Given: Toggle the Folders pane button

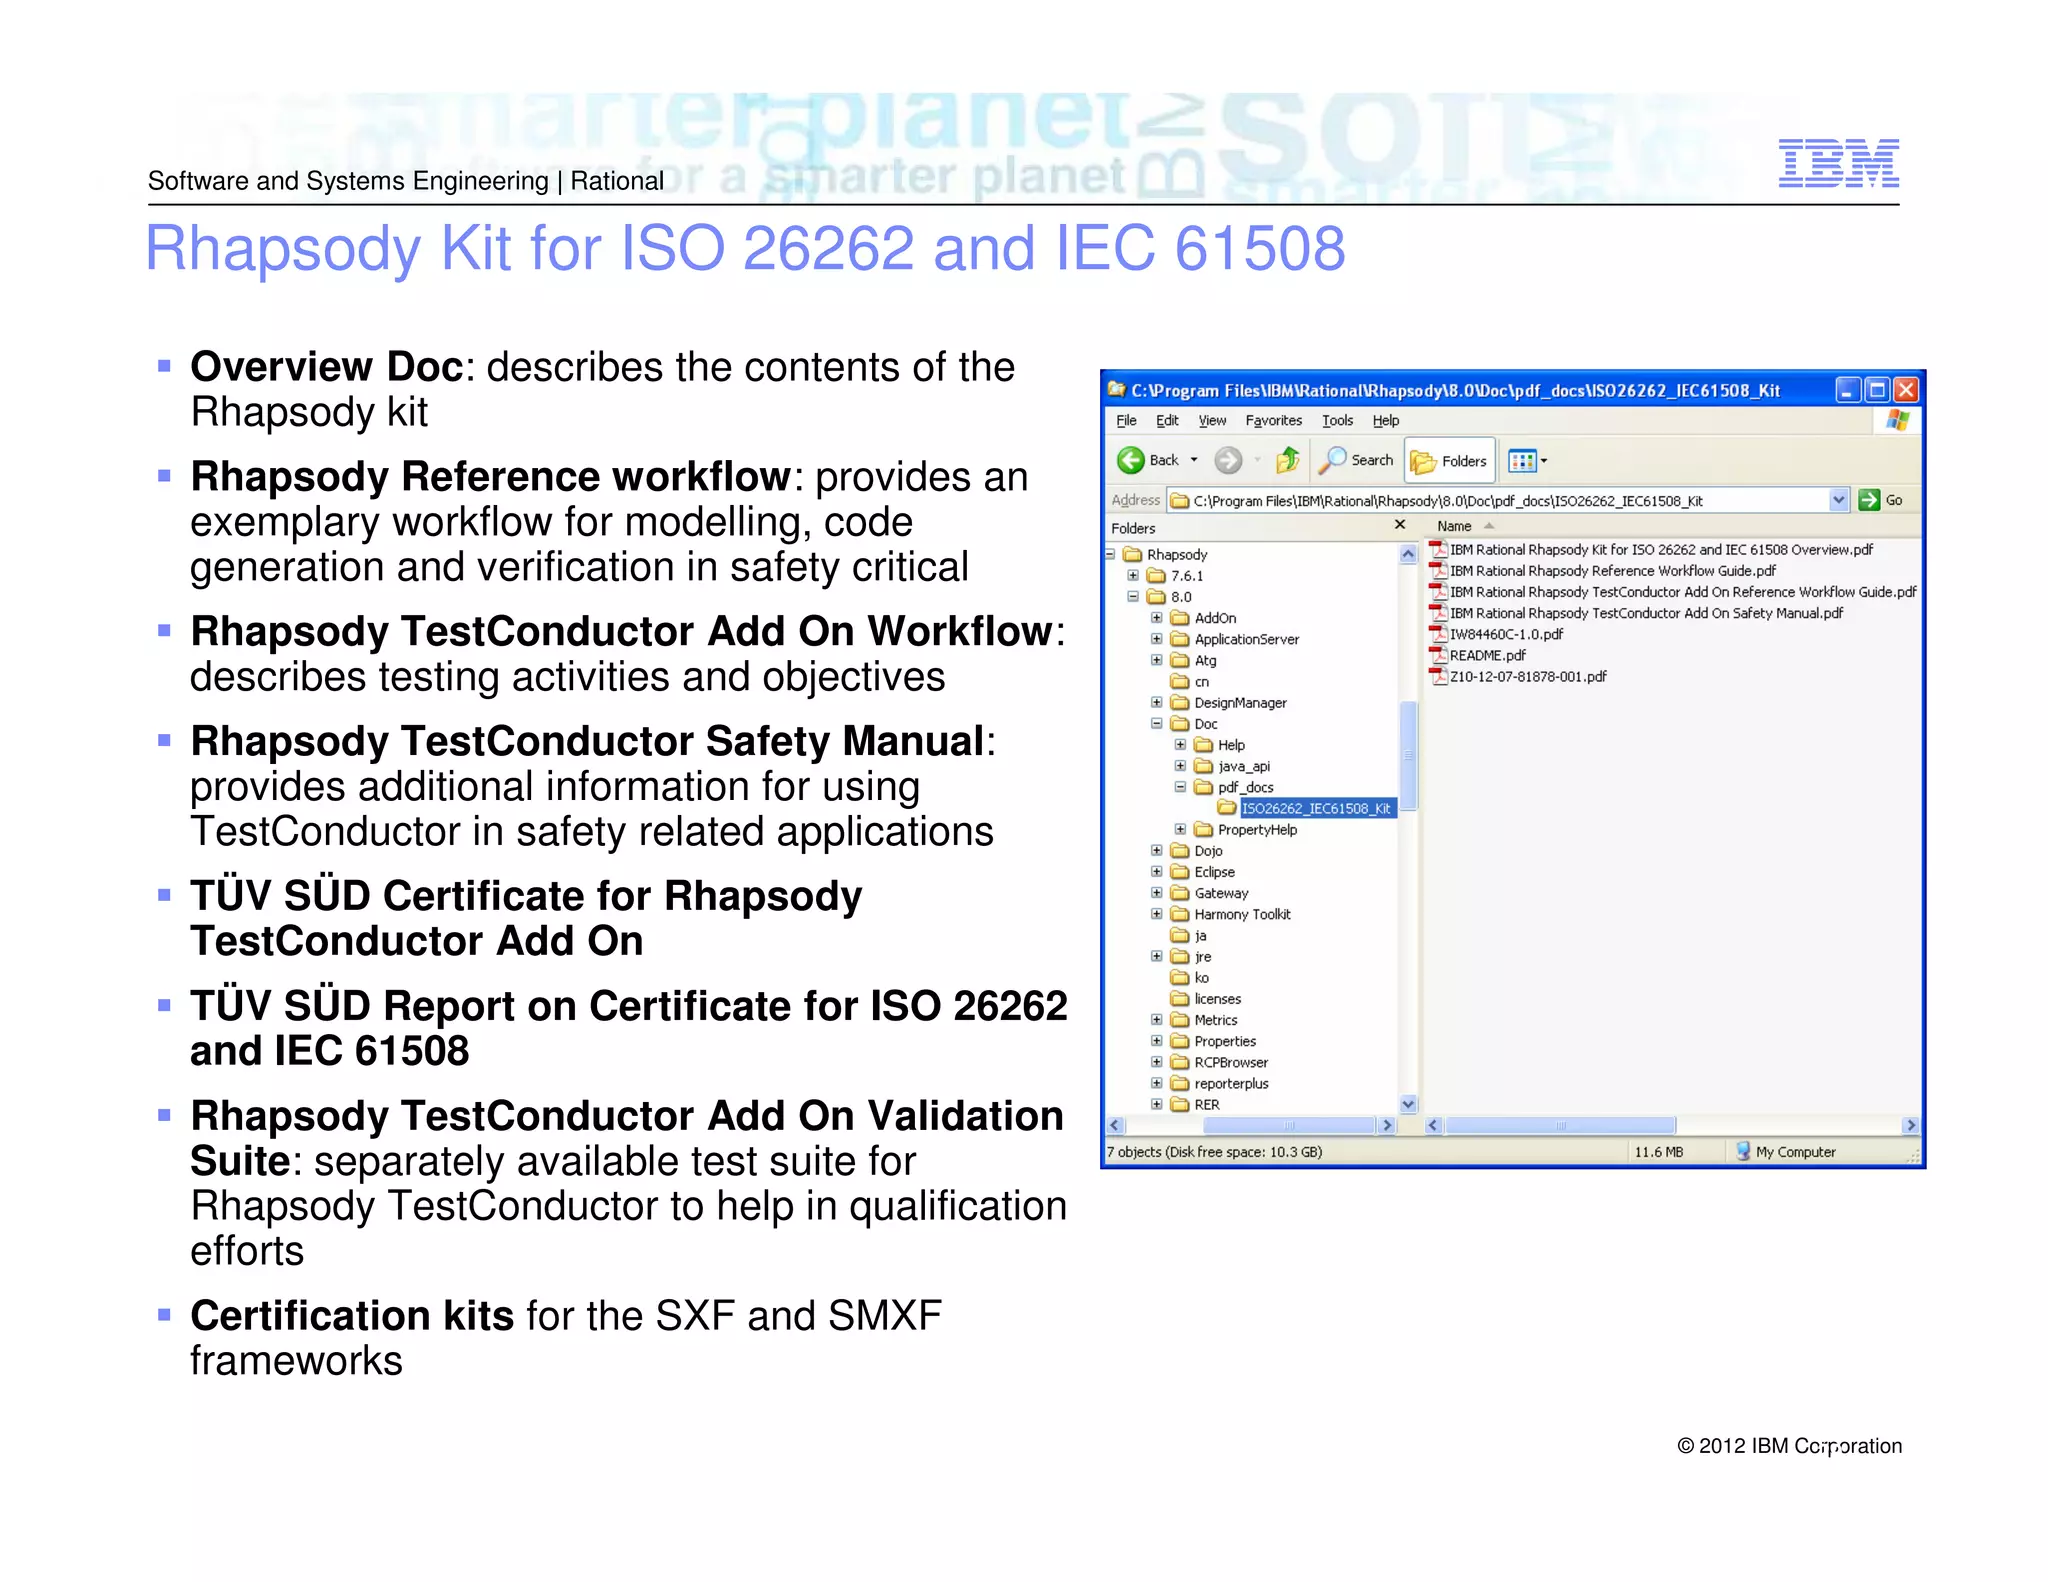Looking at the screenshot, I should [x=1450, y=461].
